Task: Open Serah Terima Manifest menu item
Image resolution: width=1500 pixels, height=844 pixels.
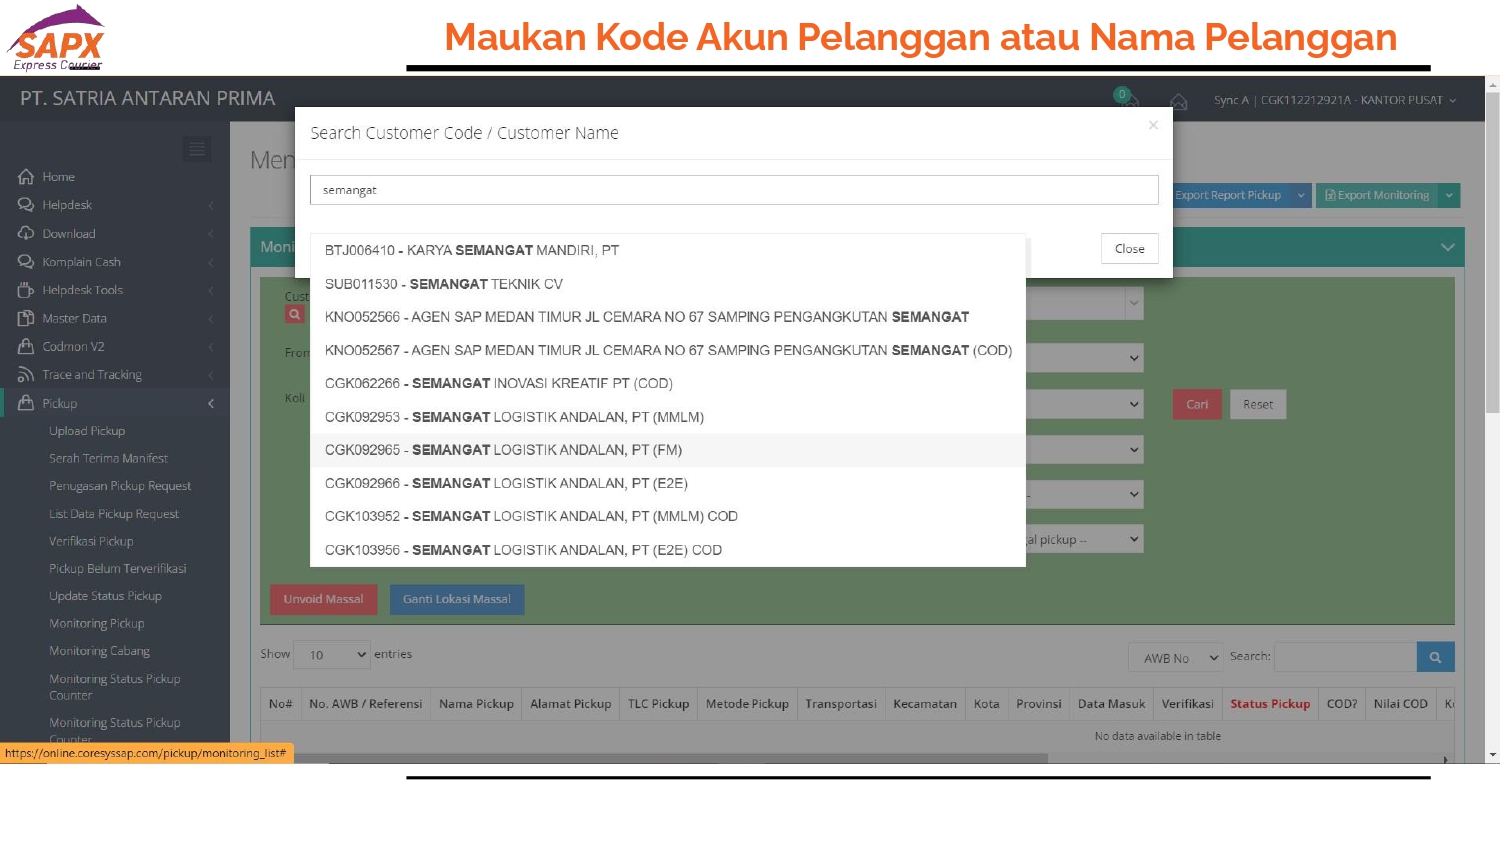Action: (x=109, y=458)
